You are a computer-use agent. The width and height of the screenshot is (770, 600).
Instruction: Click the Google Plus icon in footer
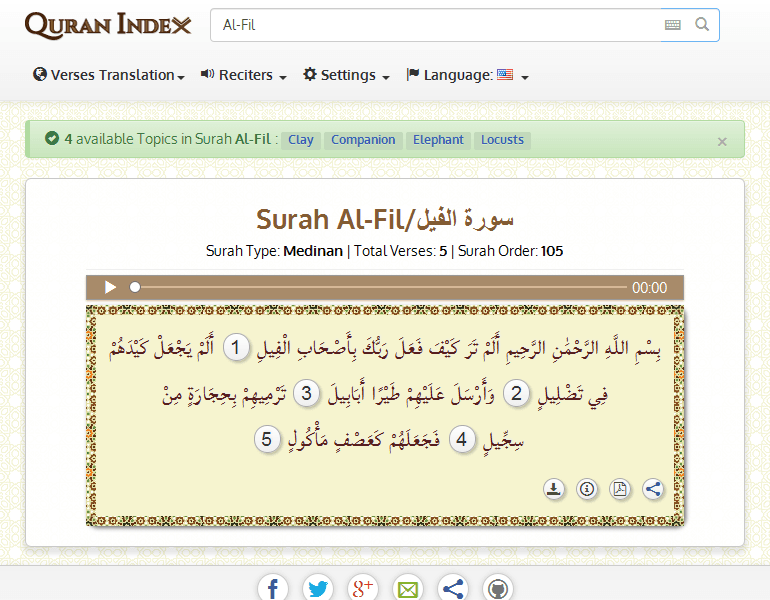pyautogui.click(x=362, y=588)
